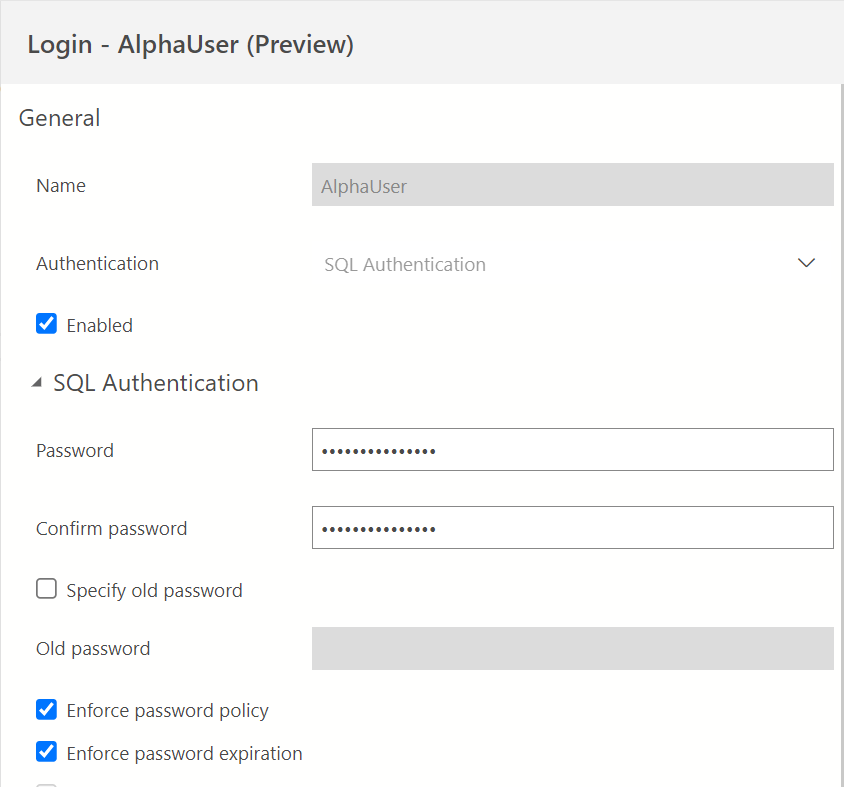Viewport: 844px width, 787px height.
Task: Toggle the Enabled checkbox
Action: pos(46,323)
